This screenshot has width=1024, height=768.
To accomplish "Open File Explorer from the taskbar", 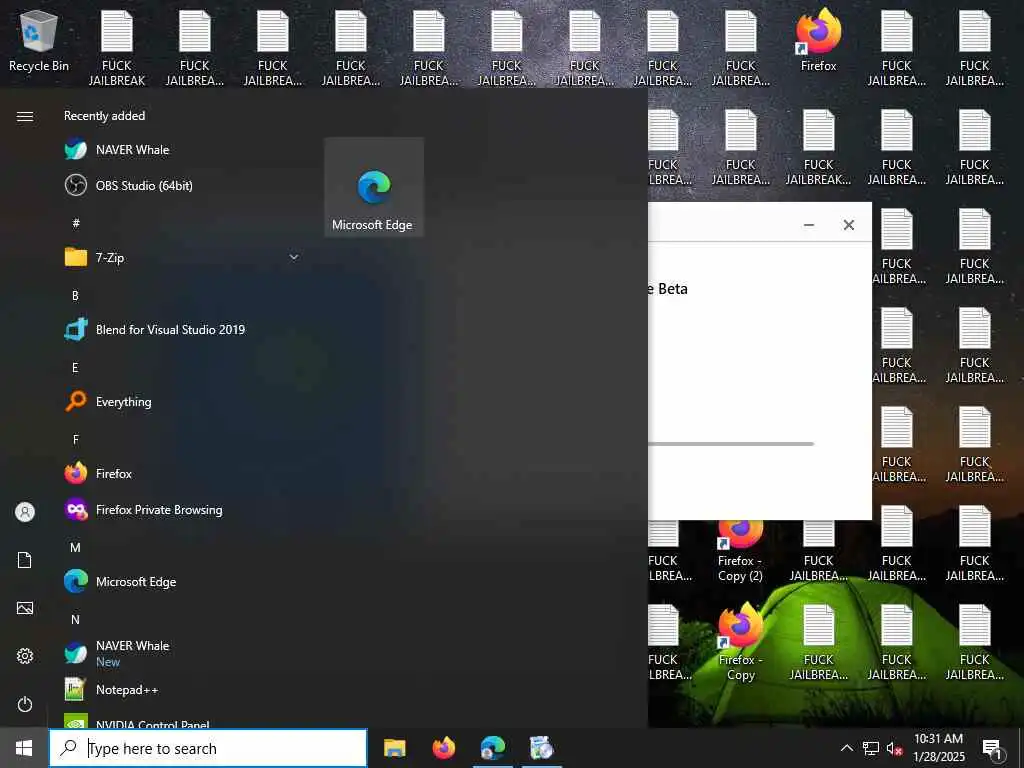I will coord(394,748).
